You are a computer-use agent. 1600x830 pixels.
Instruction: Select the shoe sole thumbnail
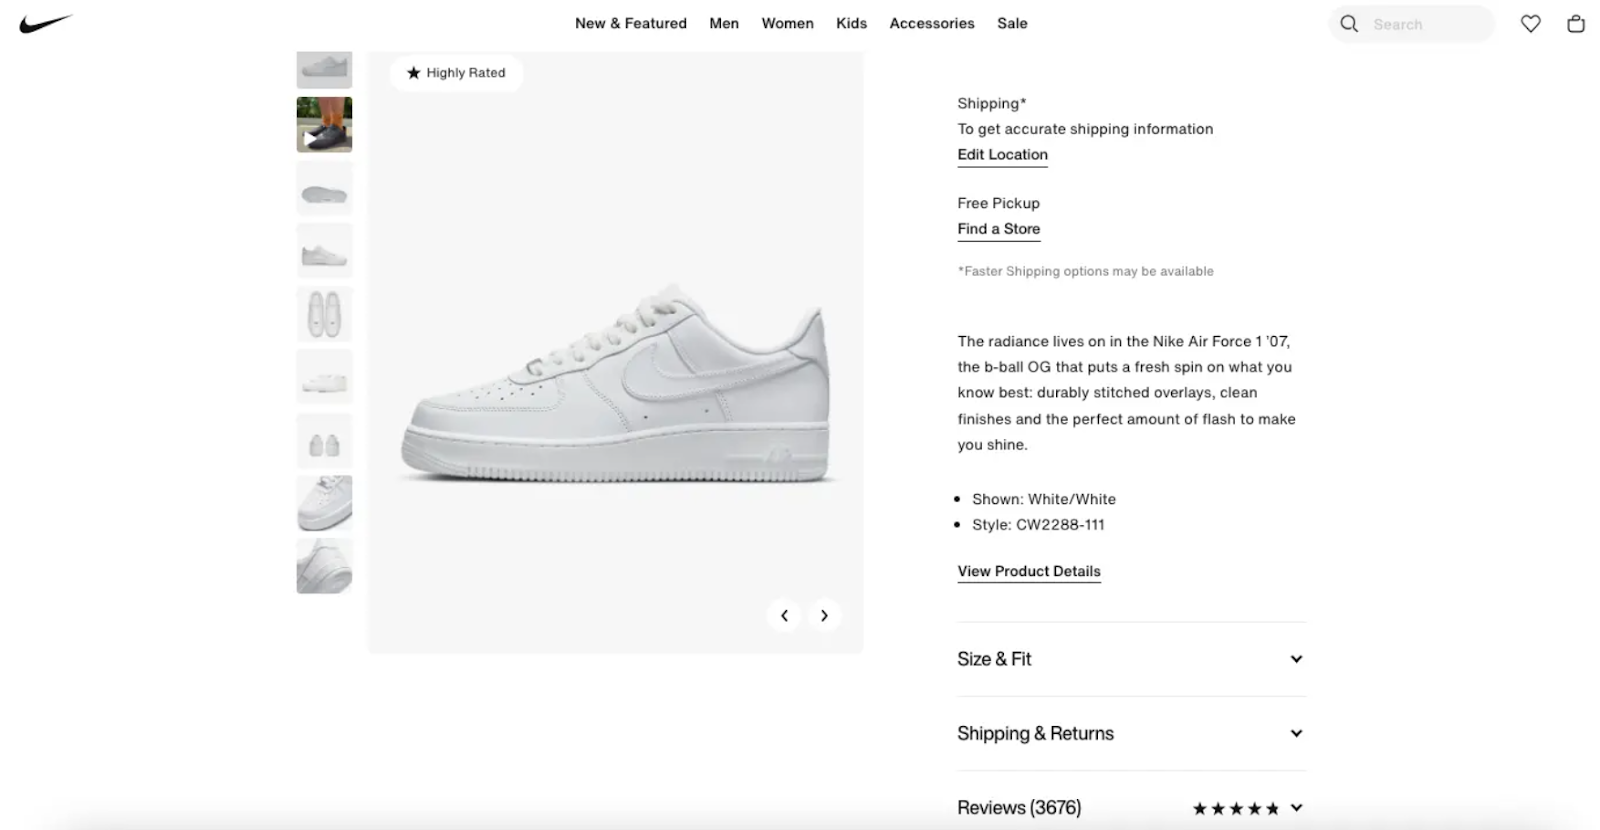point(324,189)
